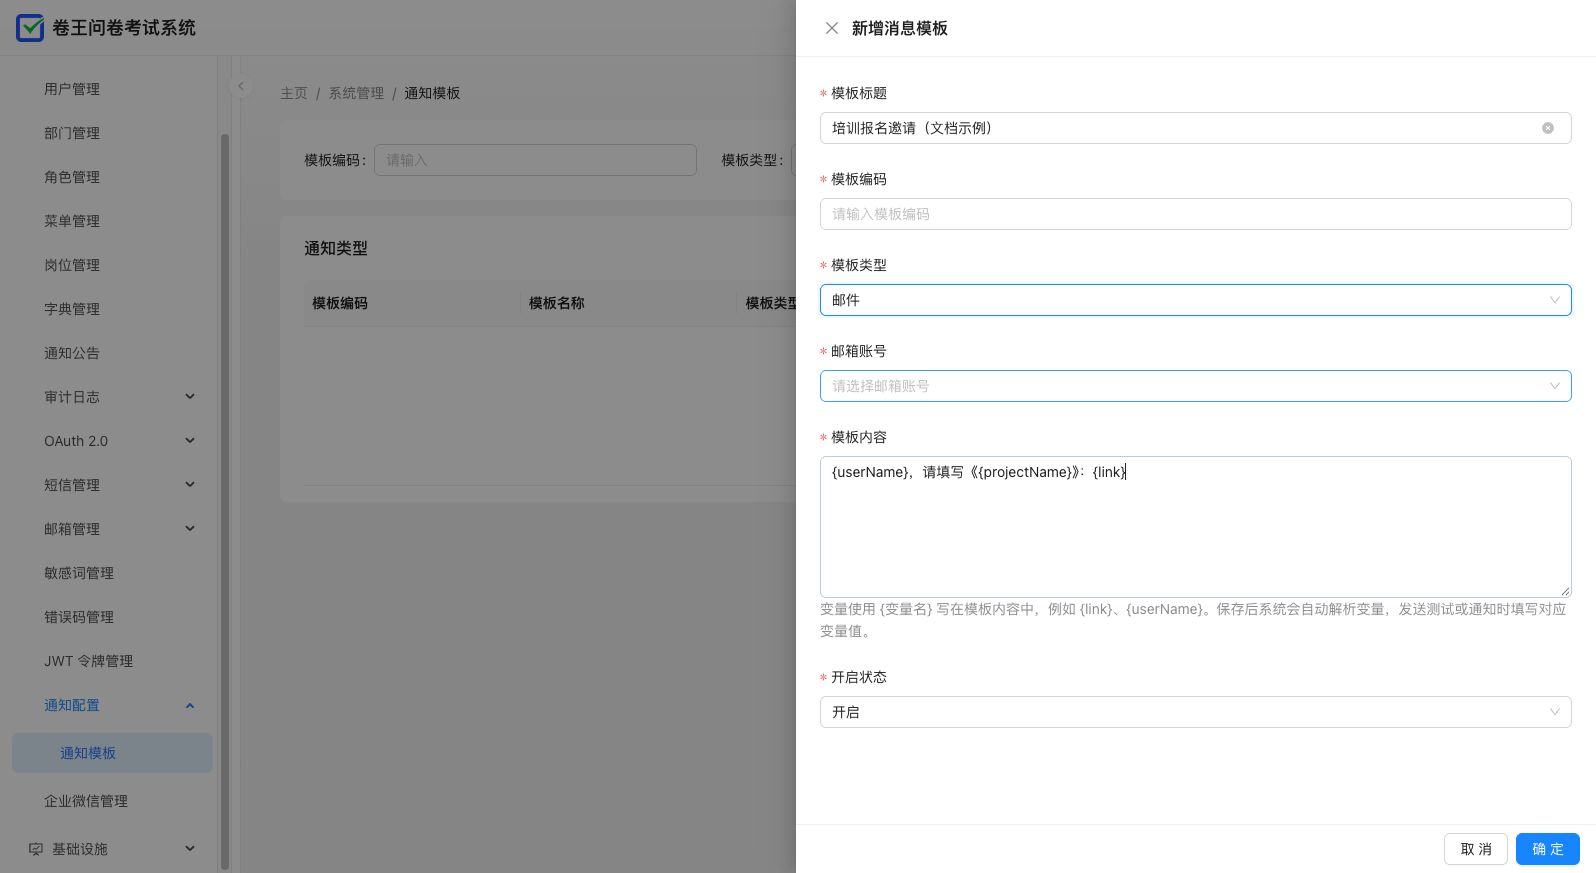Open the 模板类型 dropdown showing 邮件
The height and width of the screenshot is (873, 1596).
1195,300
